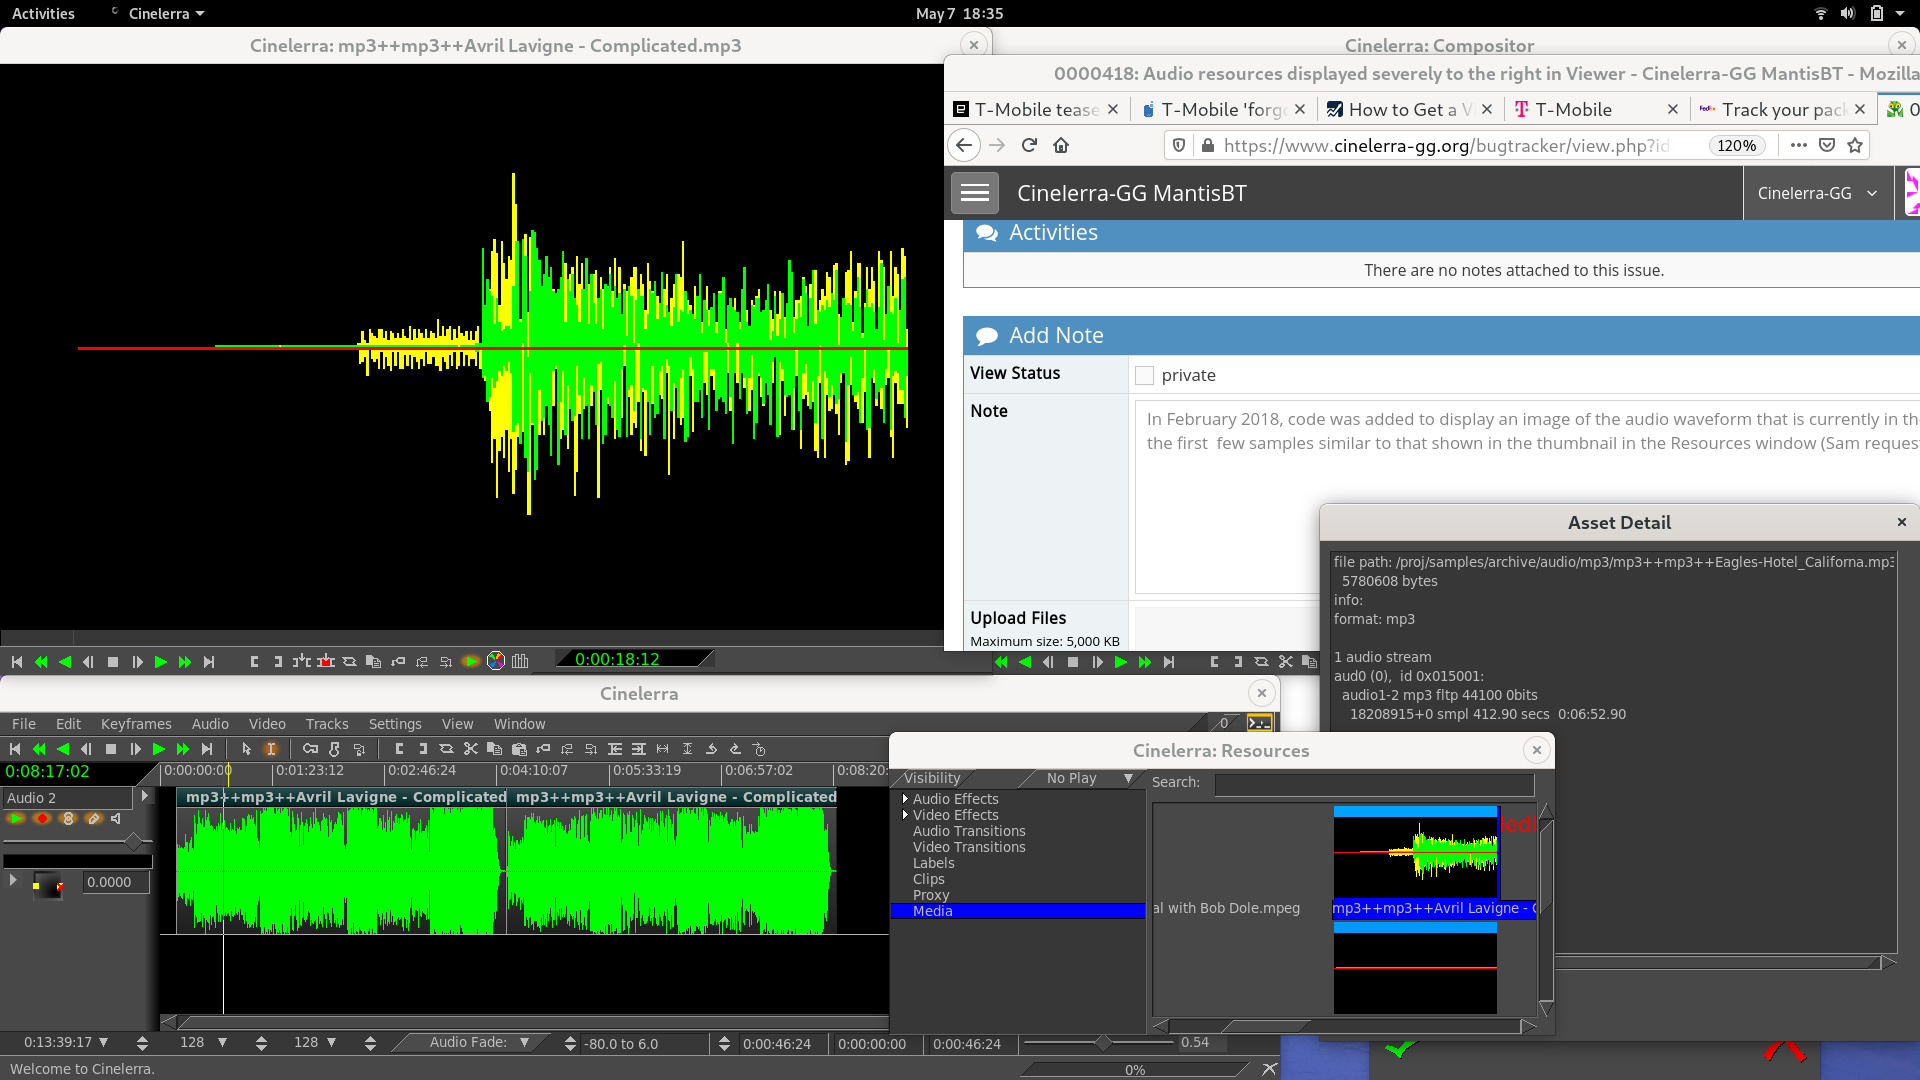Toggle play track on Audio 2

(x=16, y=819)
